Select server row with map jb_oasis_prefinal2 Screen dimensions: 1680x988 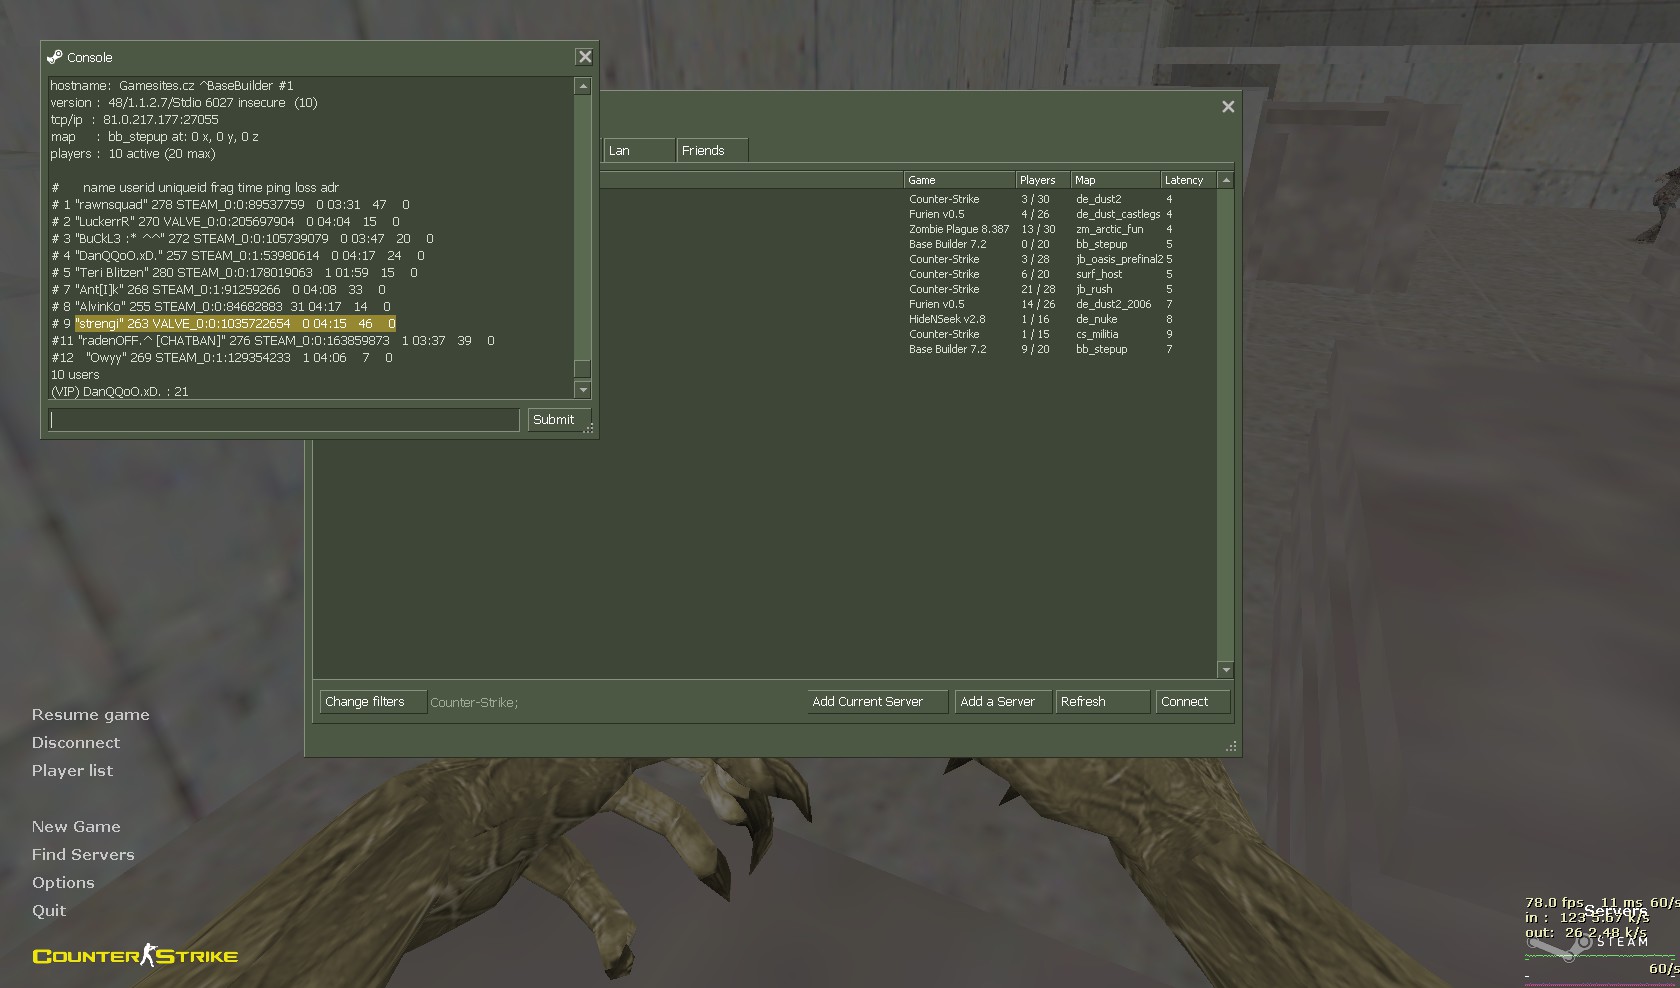[x=765, y=259]
